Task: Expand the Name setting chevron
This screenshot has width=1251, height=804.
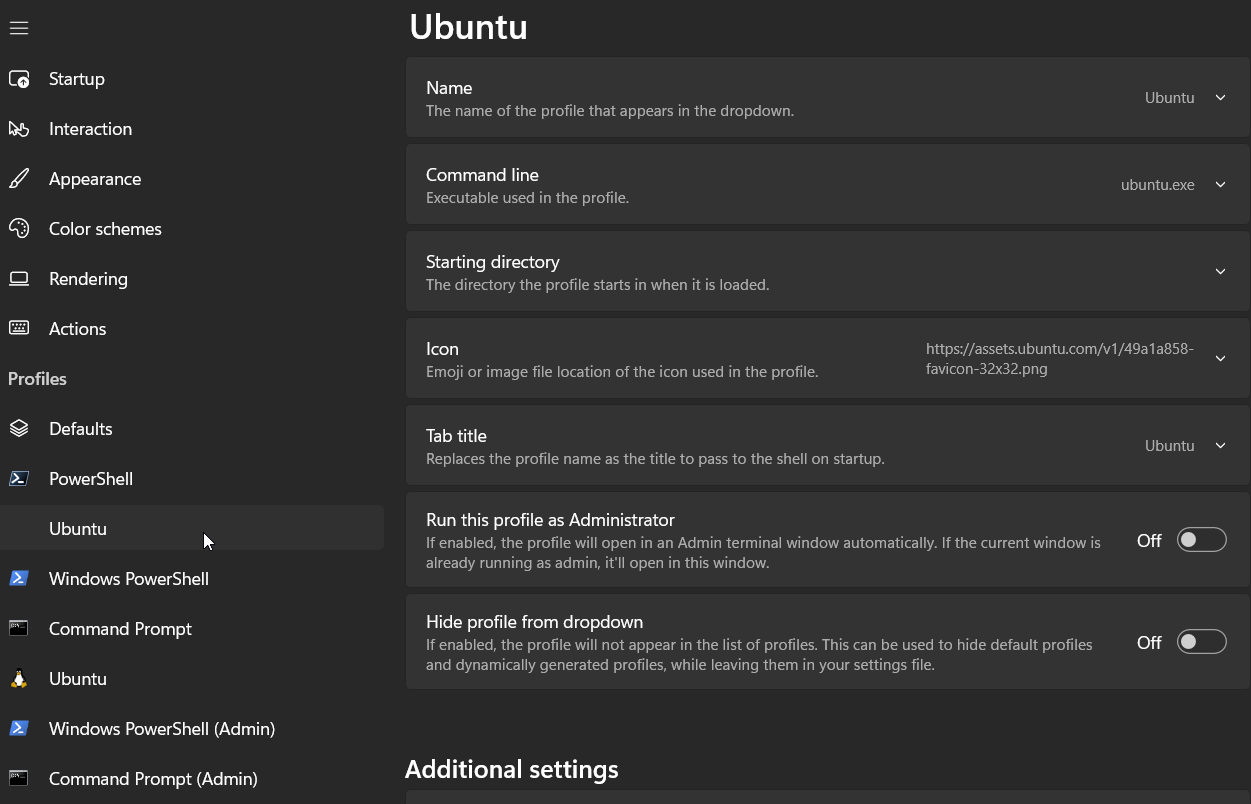Action: pos(1220,98)
